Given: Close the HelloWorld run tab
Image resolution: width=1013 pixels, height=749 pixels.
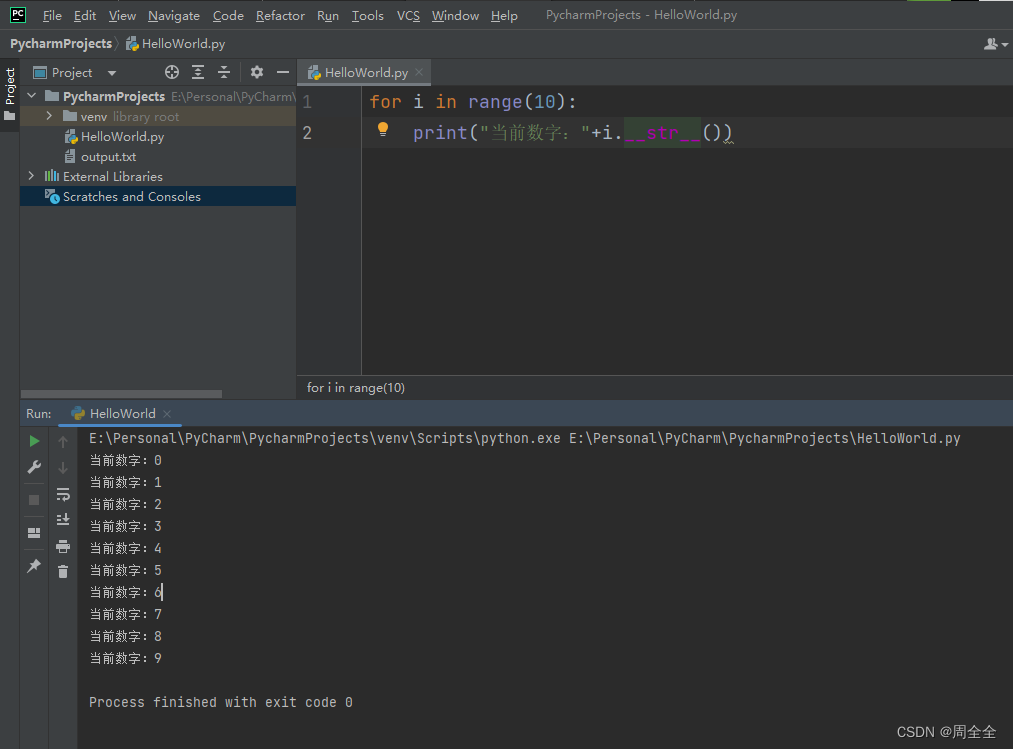Looking at the screenshot, I should coord(167,414).
